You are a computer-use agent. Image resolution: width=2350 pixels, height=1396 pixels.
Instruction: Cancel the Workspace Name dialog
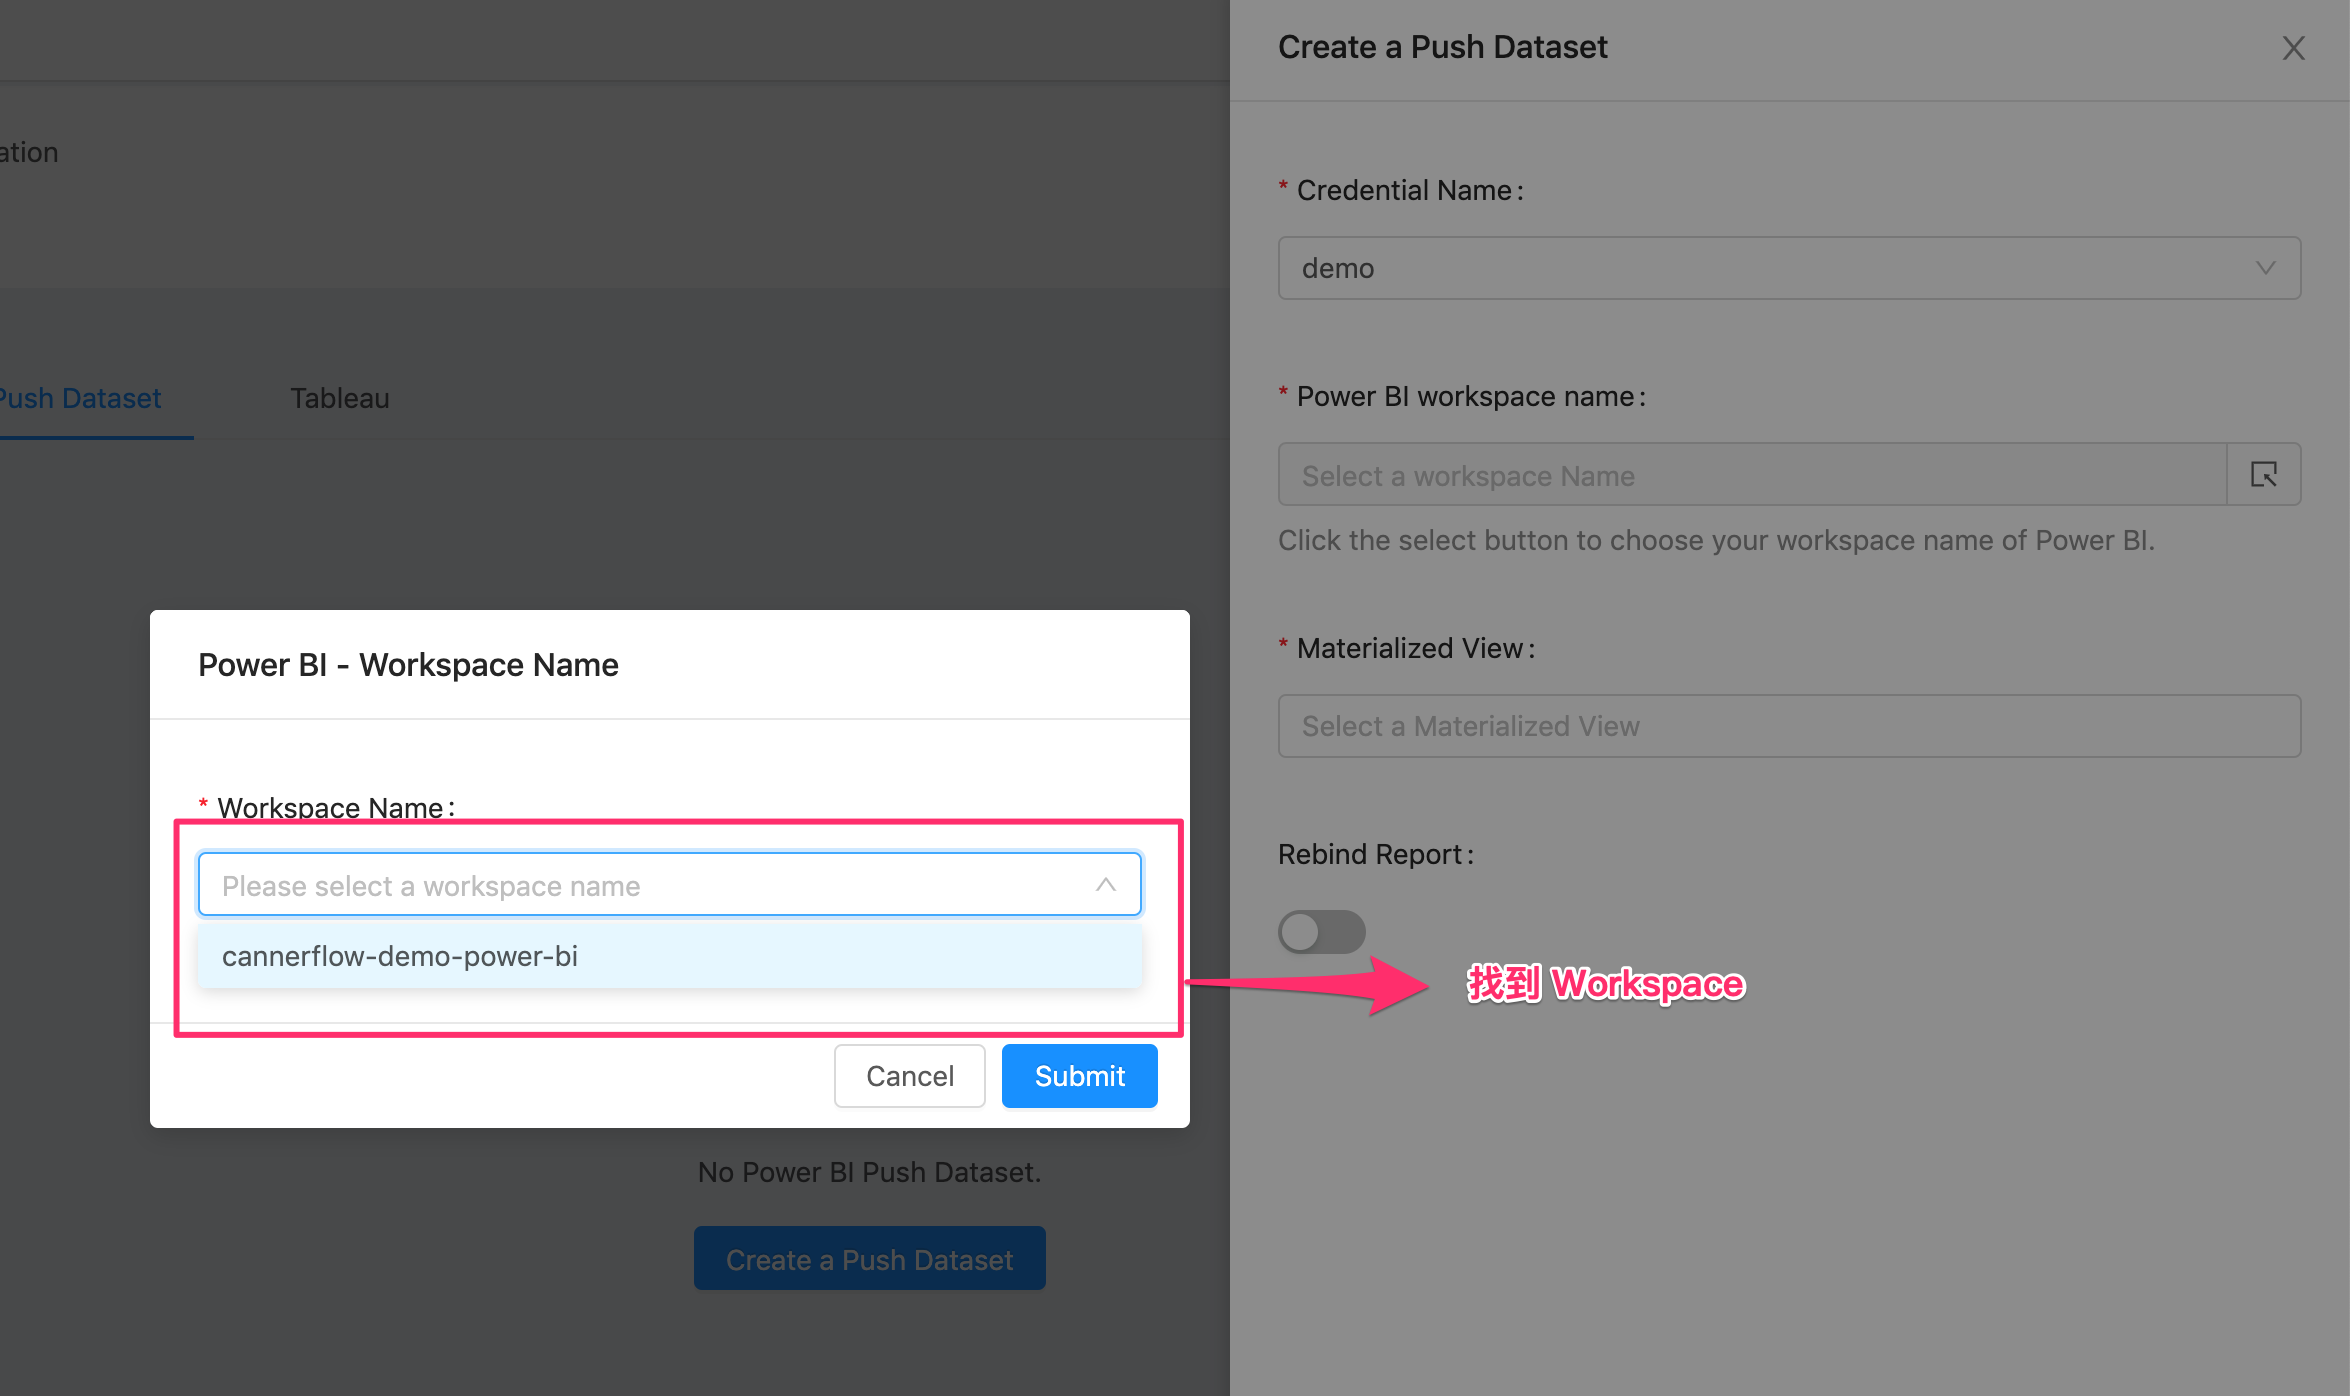tap(909, 1076)
